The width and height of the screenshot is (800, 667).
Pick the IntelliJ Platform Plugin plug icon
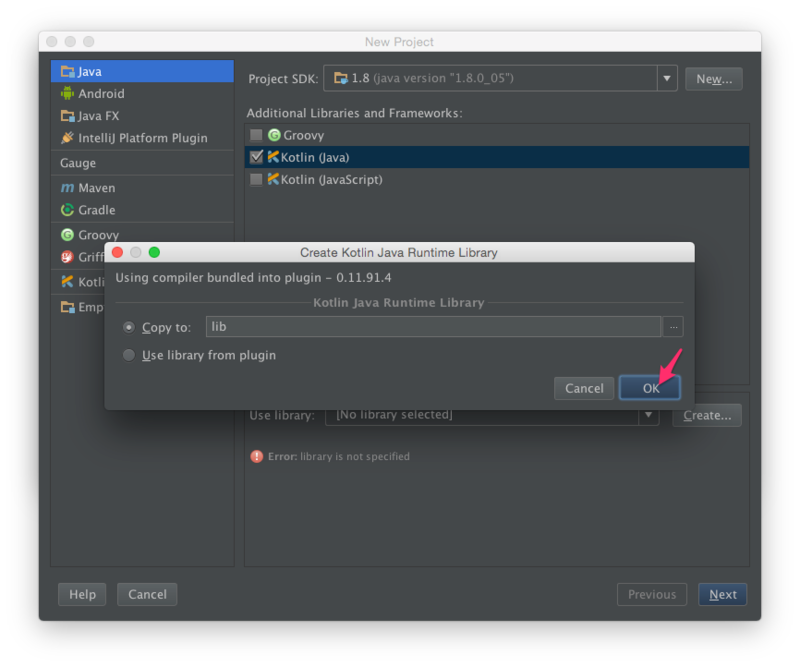coord(67,138)
